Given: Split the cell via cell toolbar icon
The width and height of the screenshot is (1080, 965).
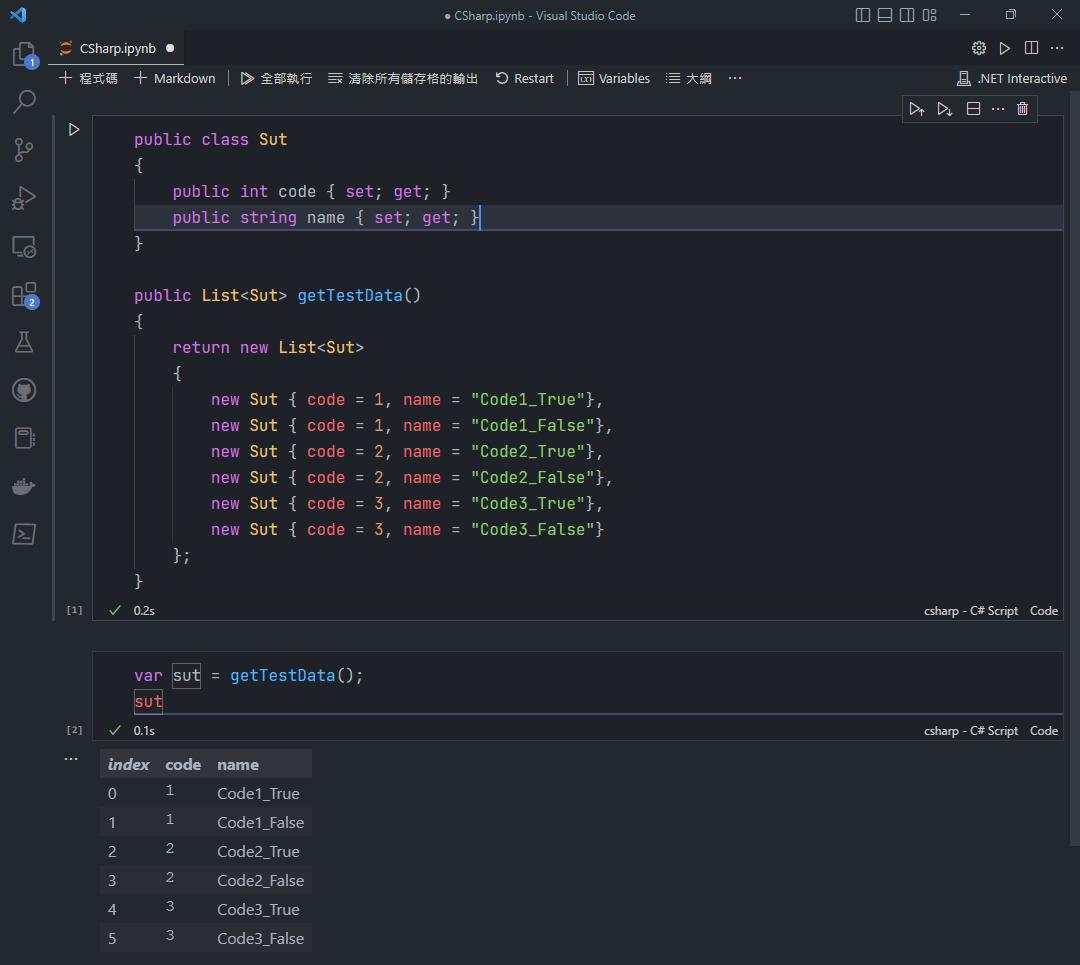Looking at the screenshot, I should pos(973,109).
